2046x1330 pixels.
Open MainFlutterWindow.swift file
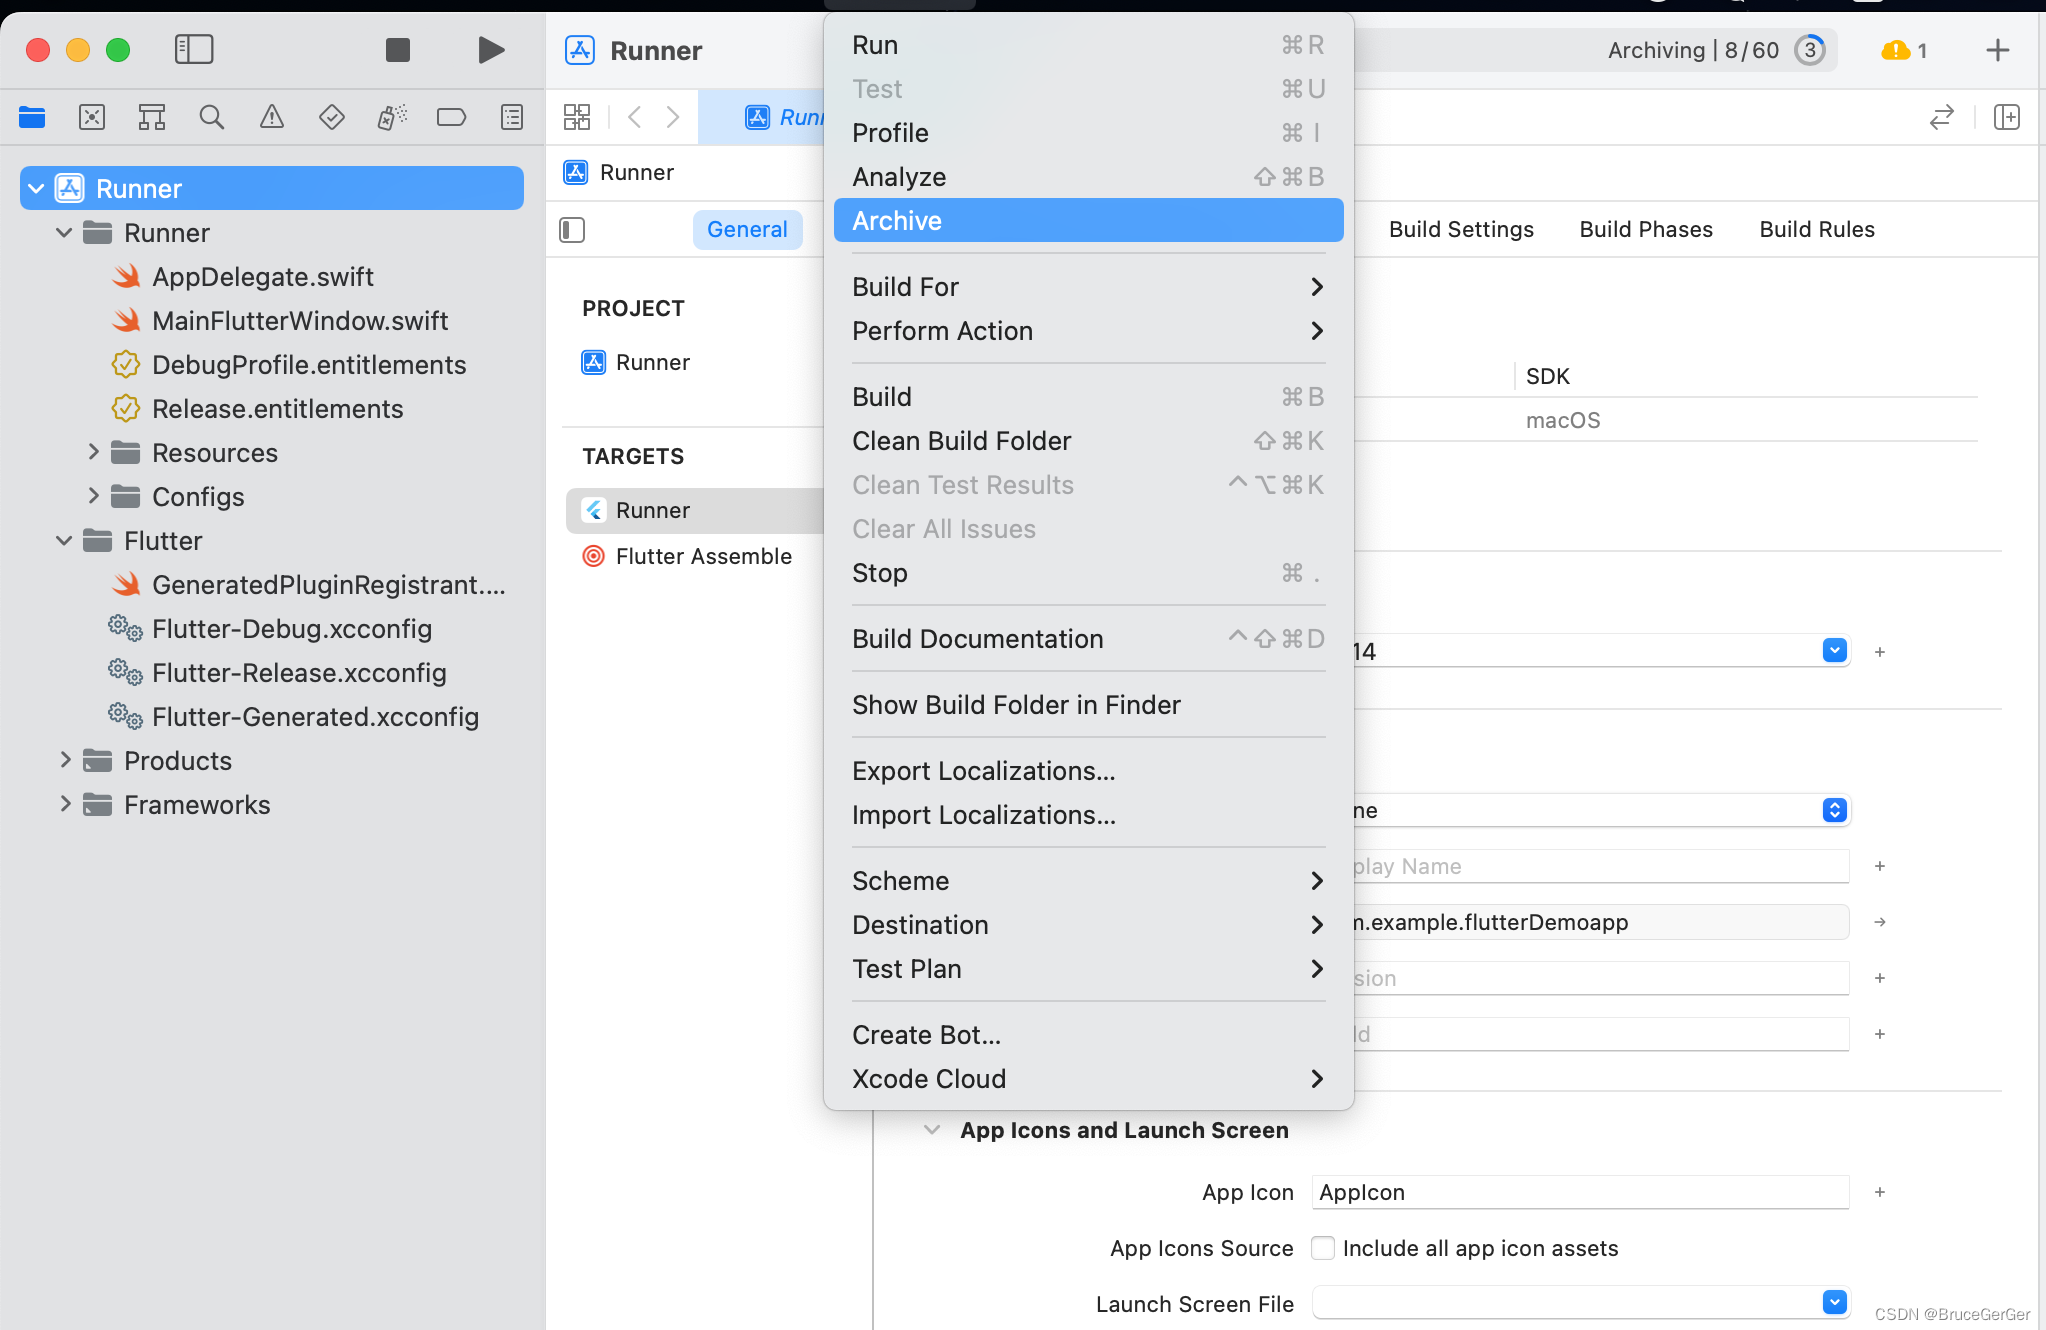coord(300,320)
